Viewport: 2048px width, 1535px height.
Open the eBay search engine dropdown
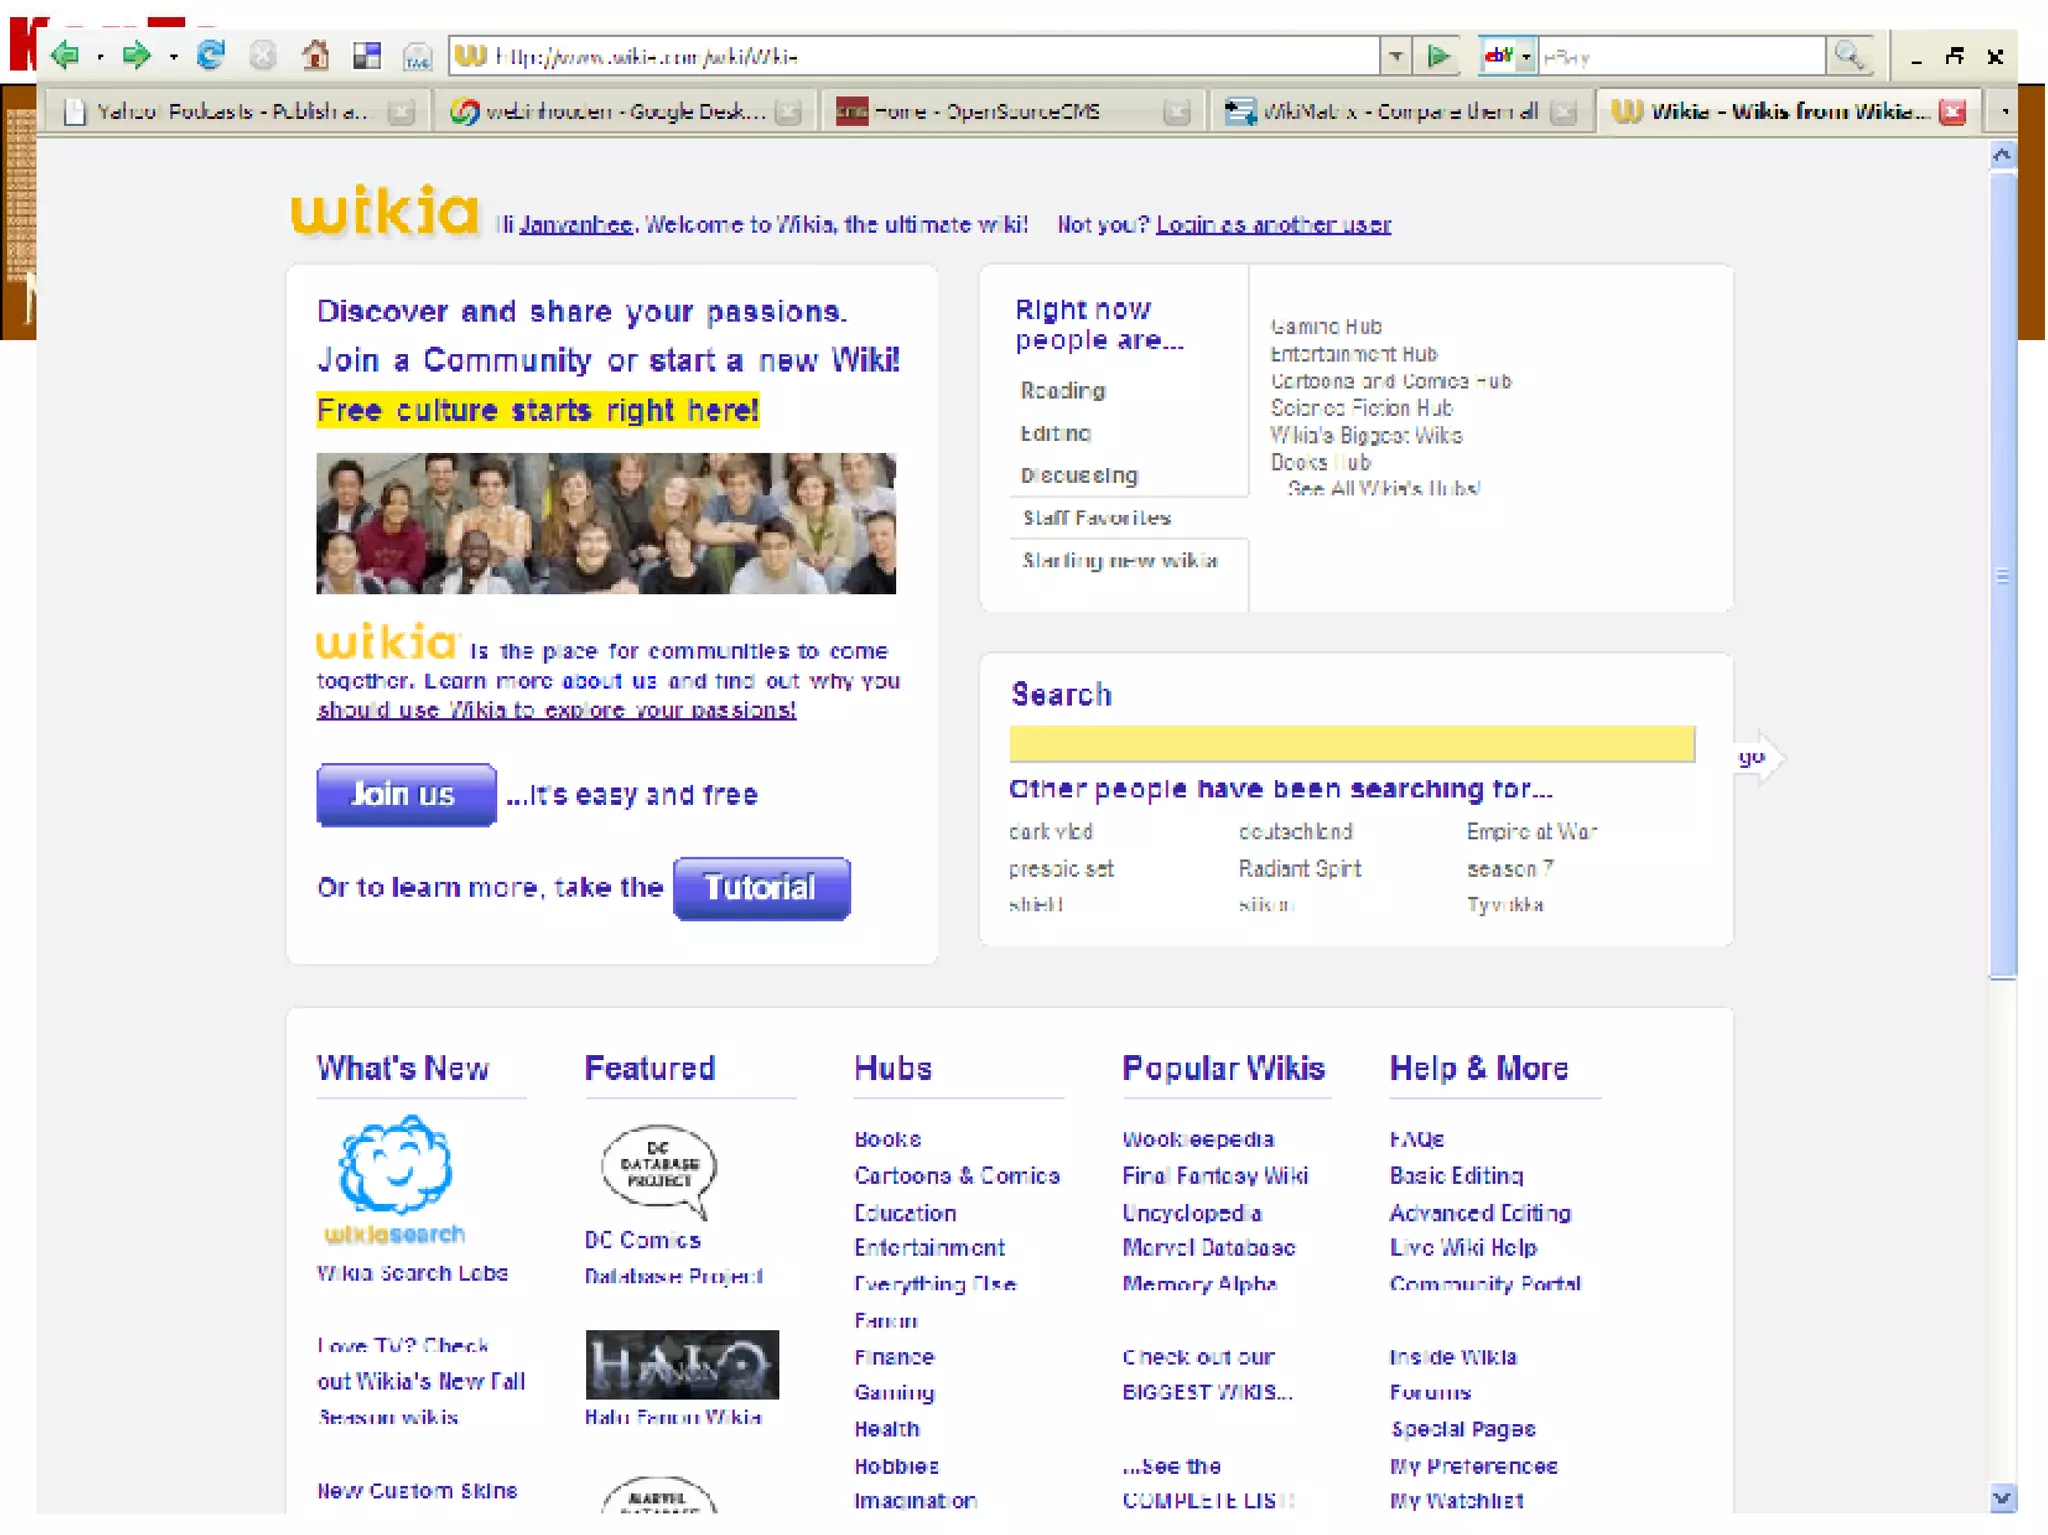(x=1526, y=57)
